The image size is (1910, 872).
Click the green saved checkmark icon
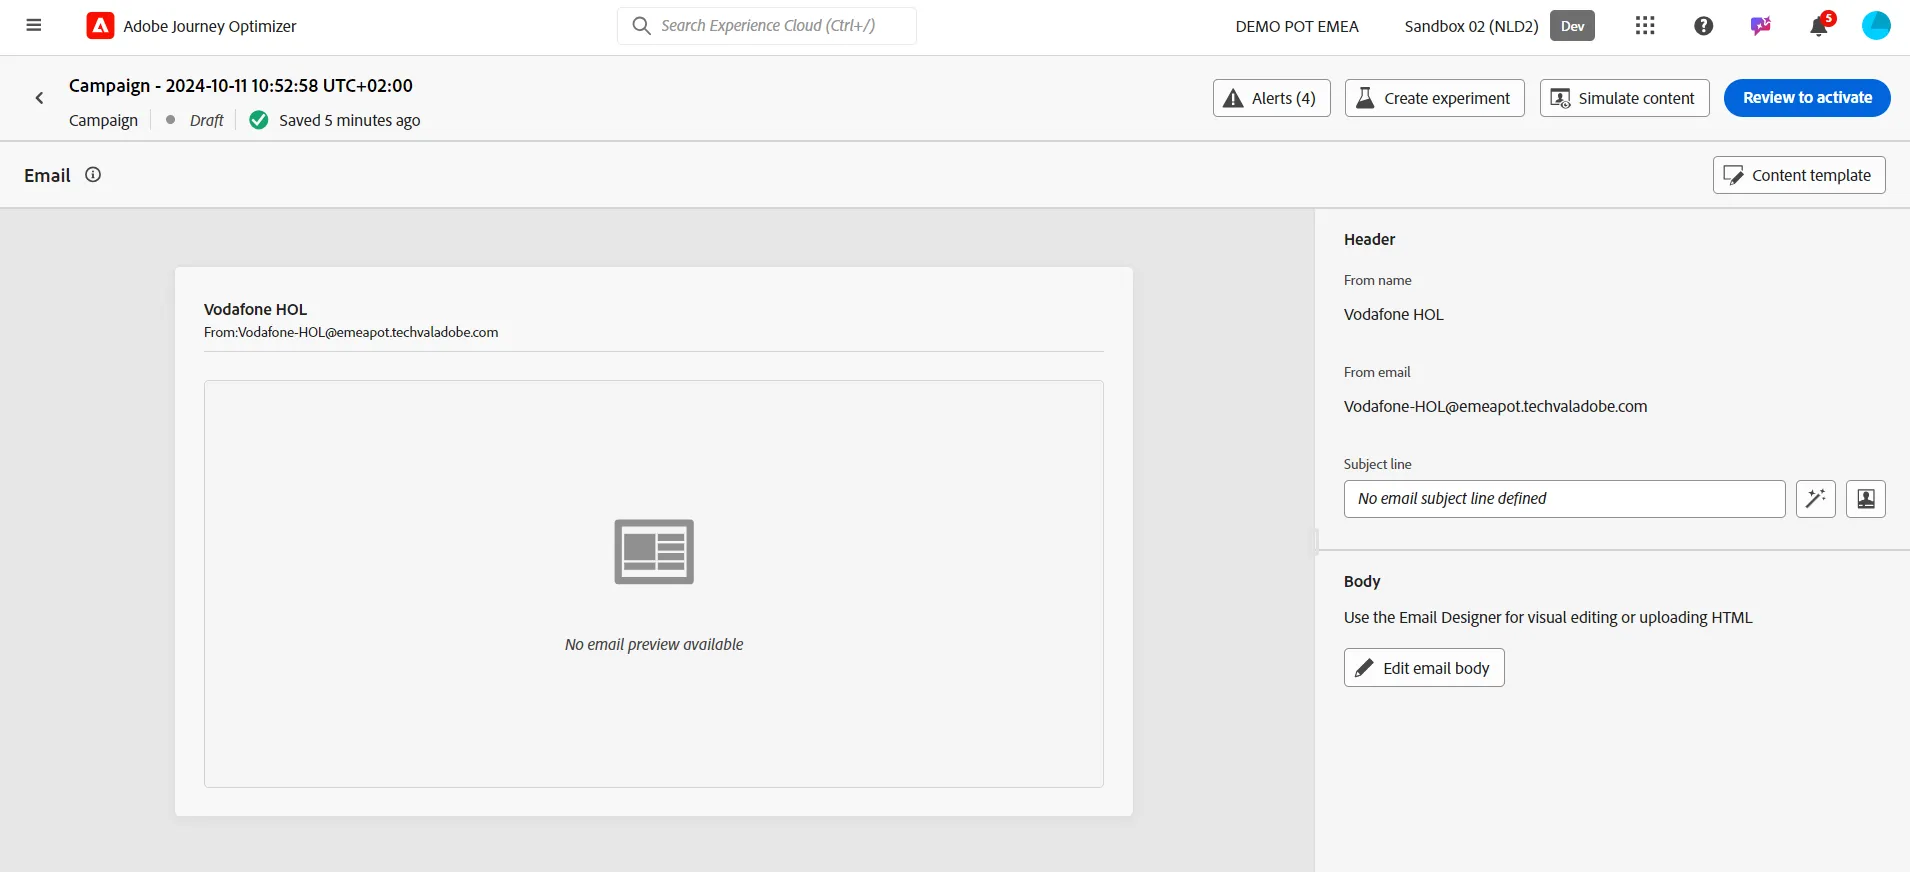tap(259, 120)
